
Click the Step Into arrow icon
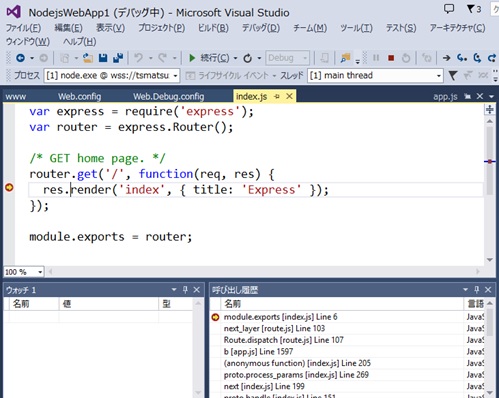point(462,58)
